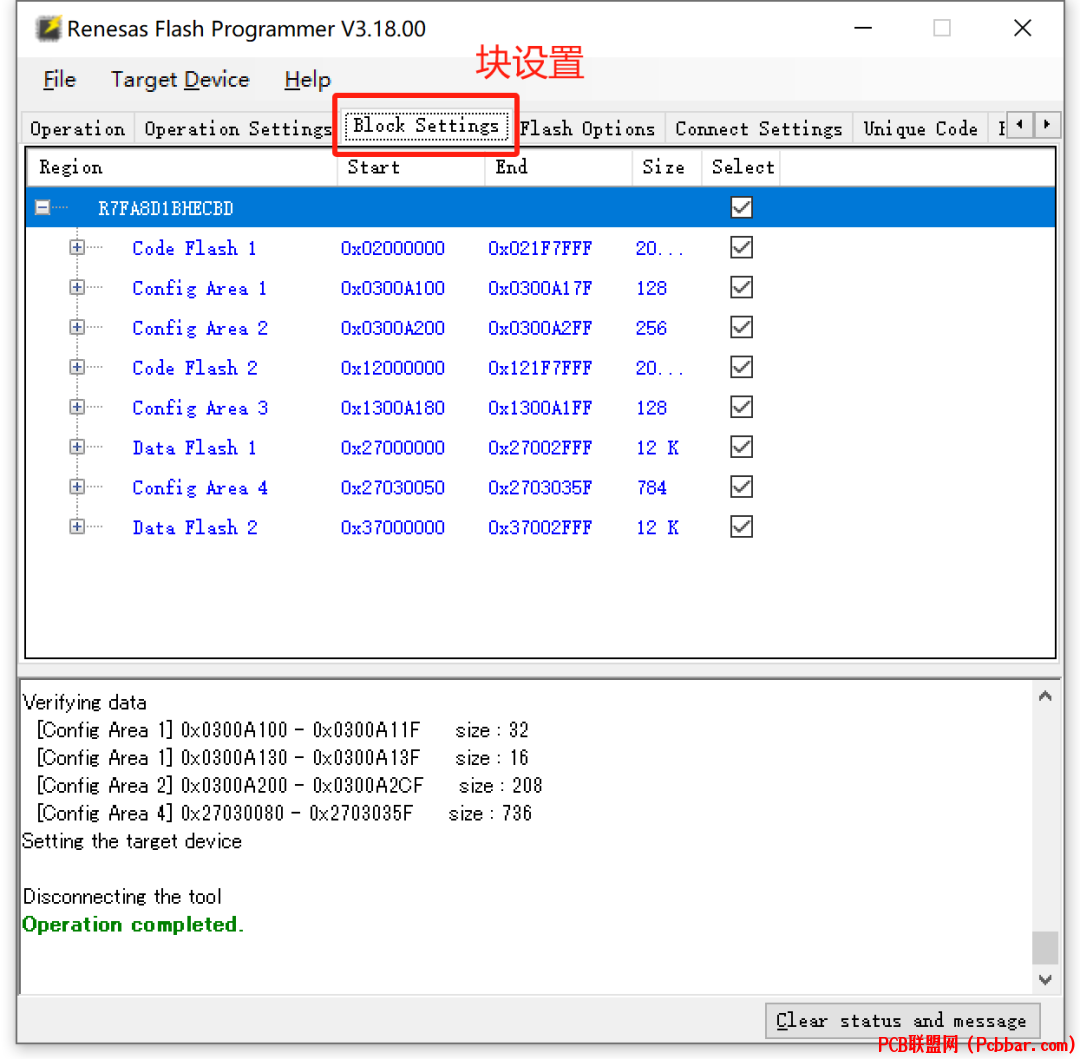The image size is (1080, 1059).
Task: Switch to the Flash Options tab
Action: tap(588, 128)
